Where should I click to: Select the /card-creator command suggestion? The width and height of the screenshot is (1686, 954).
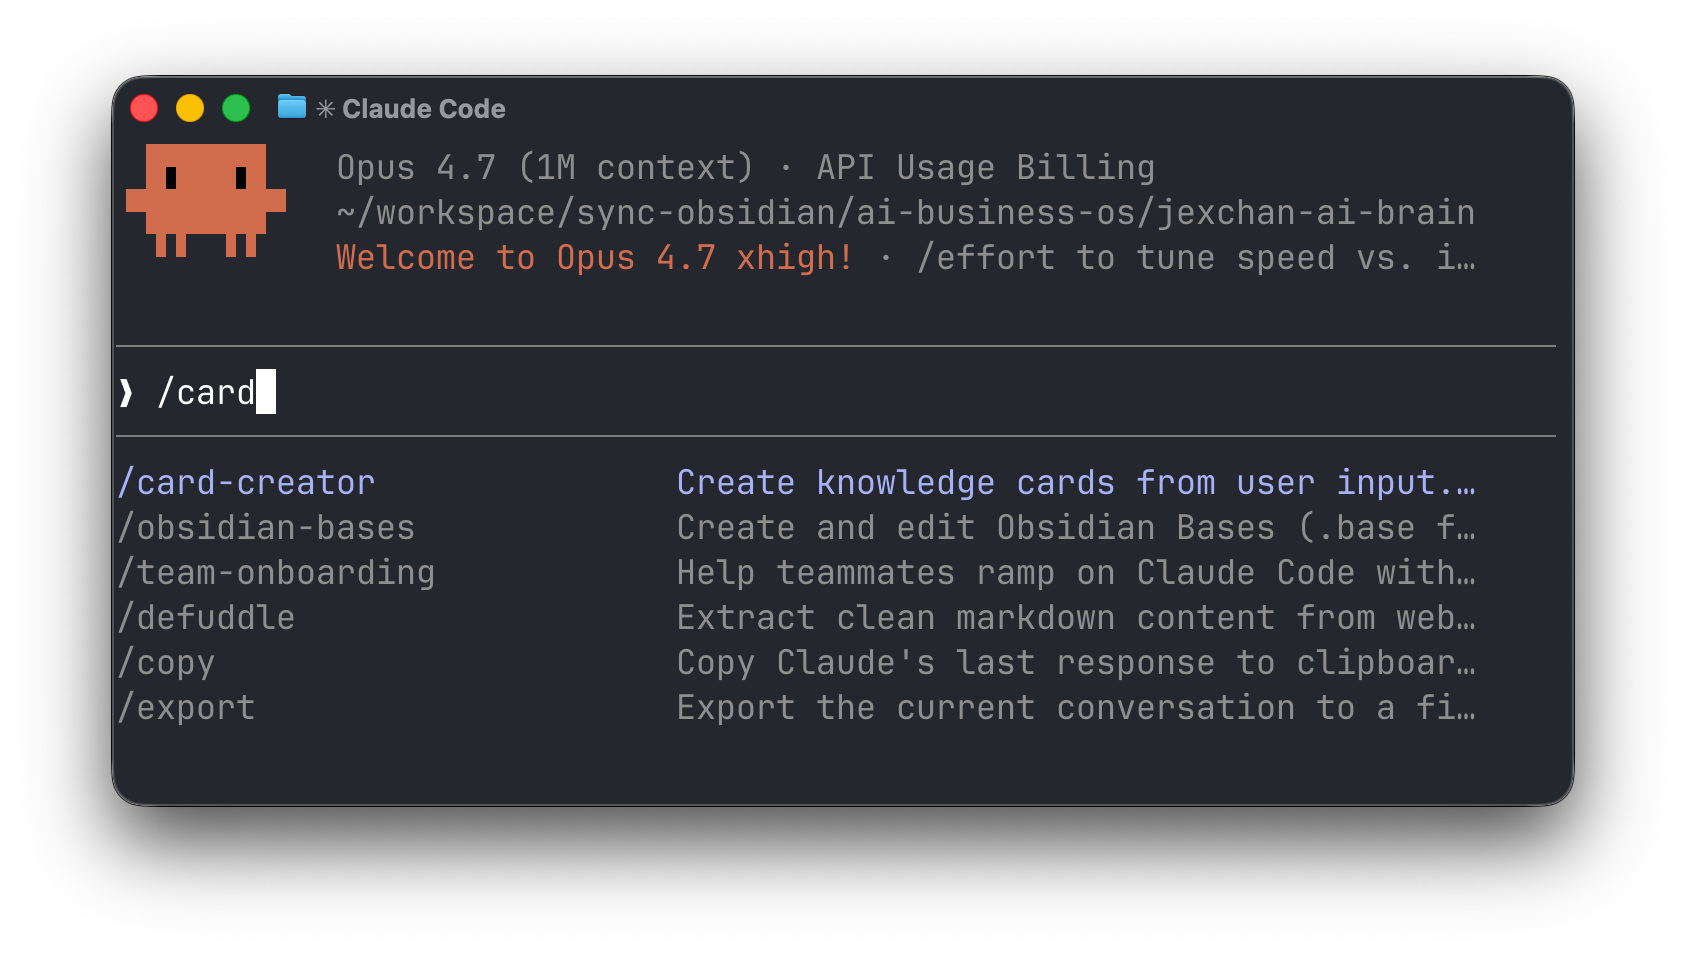pos(246,482)
